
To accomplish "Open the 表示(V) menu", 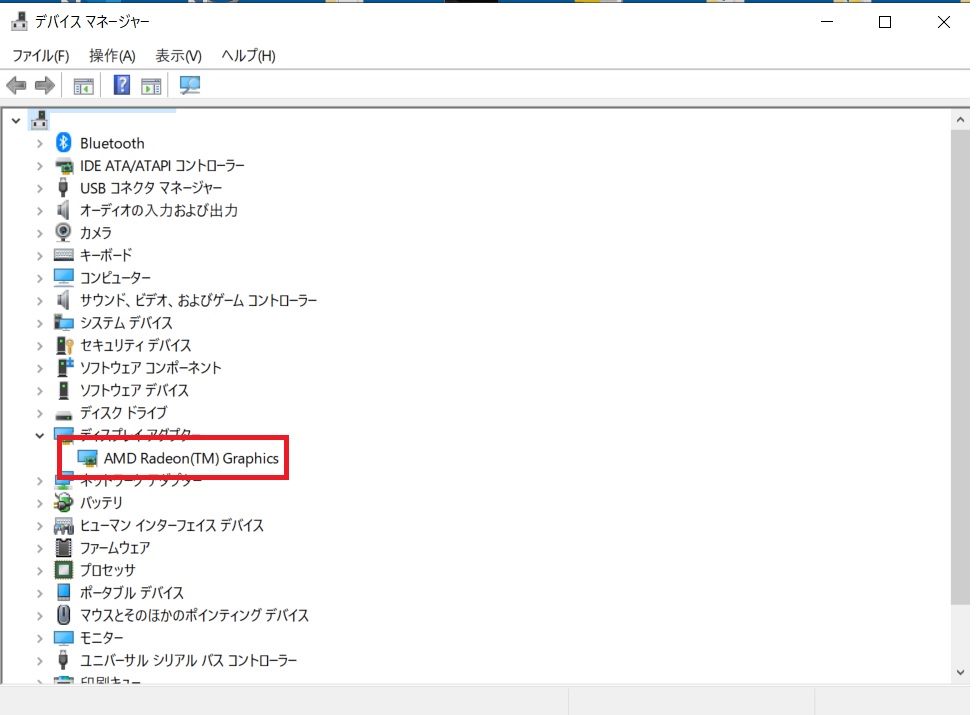I will (178, 56).
